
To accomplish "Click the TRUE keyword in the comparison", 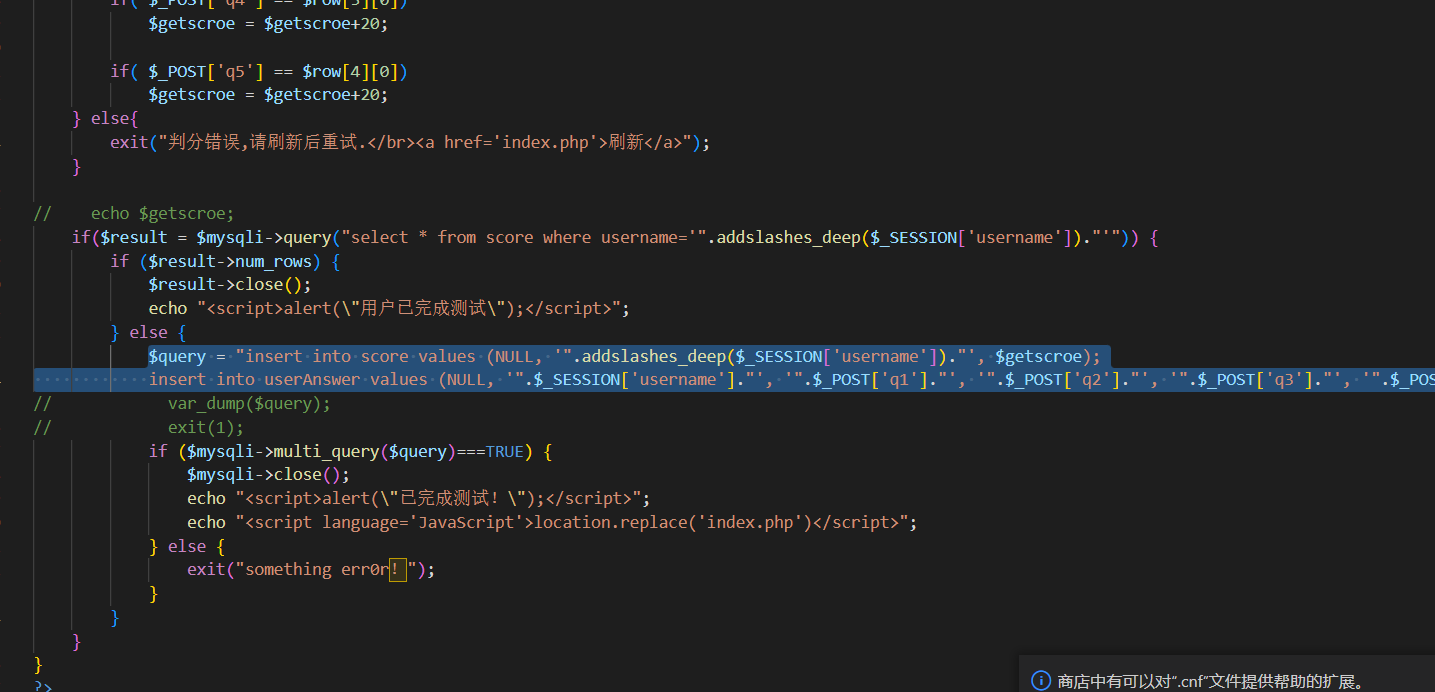I will [504, 451].
